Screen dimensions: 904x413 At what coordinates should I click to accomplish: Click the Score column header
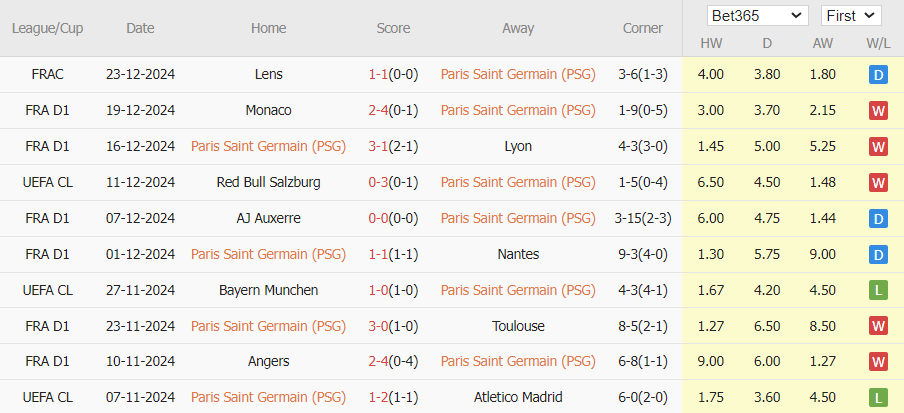tap(393, 29)
